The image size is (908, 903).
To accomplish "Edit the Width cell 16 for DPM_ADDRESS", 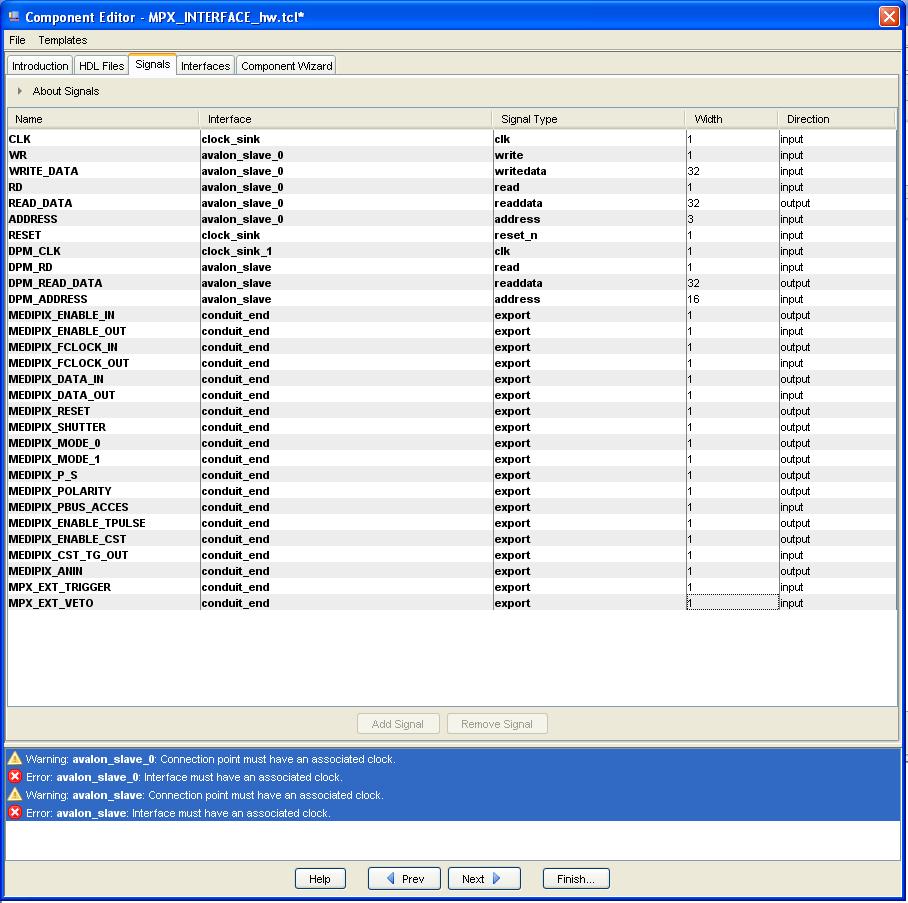I will (x=733, y=299).
